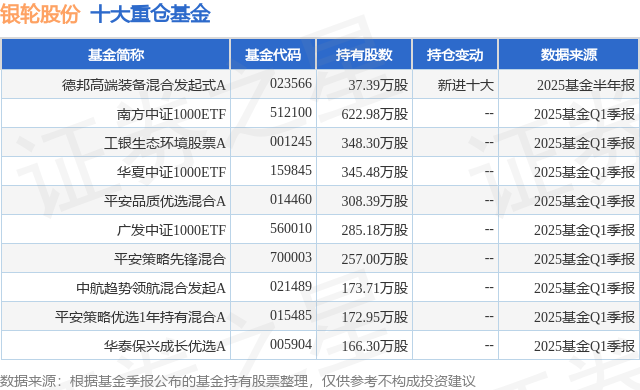Select the 数据来源 column header
This screenshot has height=390, width=640.
pos(569,55)
